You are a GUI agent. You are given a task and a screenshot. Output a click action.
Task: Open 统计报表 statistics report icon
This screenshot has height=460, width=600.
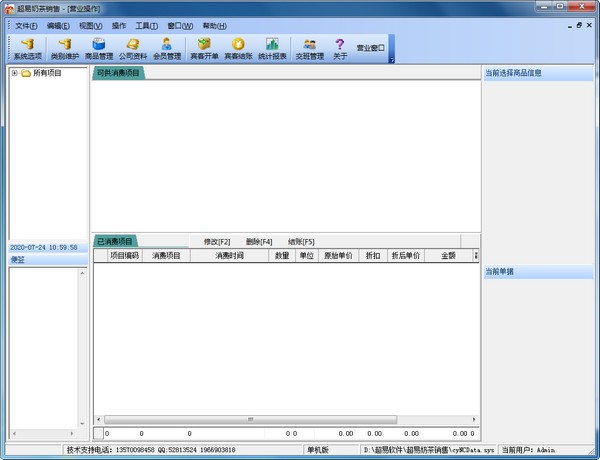(x=272, y=49)
